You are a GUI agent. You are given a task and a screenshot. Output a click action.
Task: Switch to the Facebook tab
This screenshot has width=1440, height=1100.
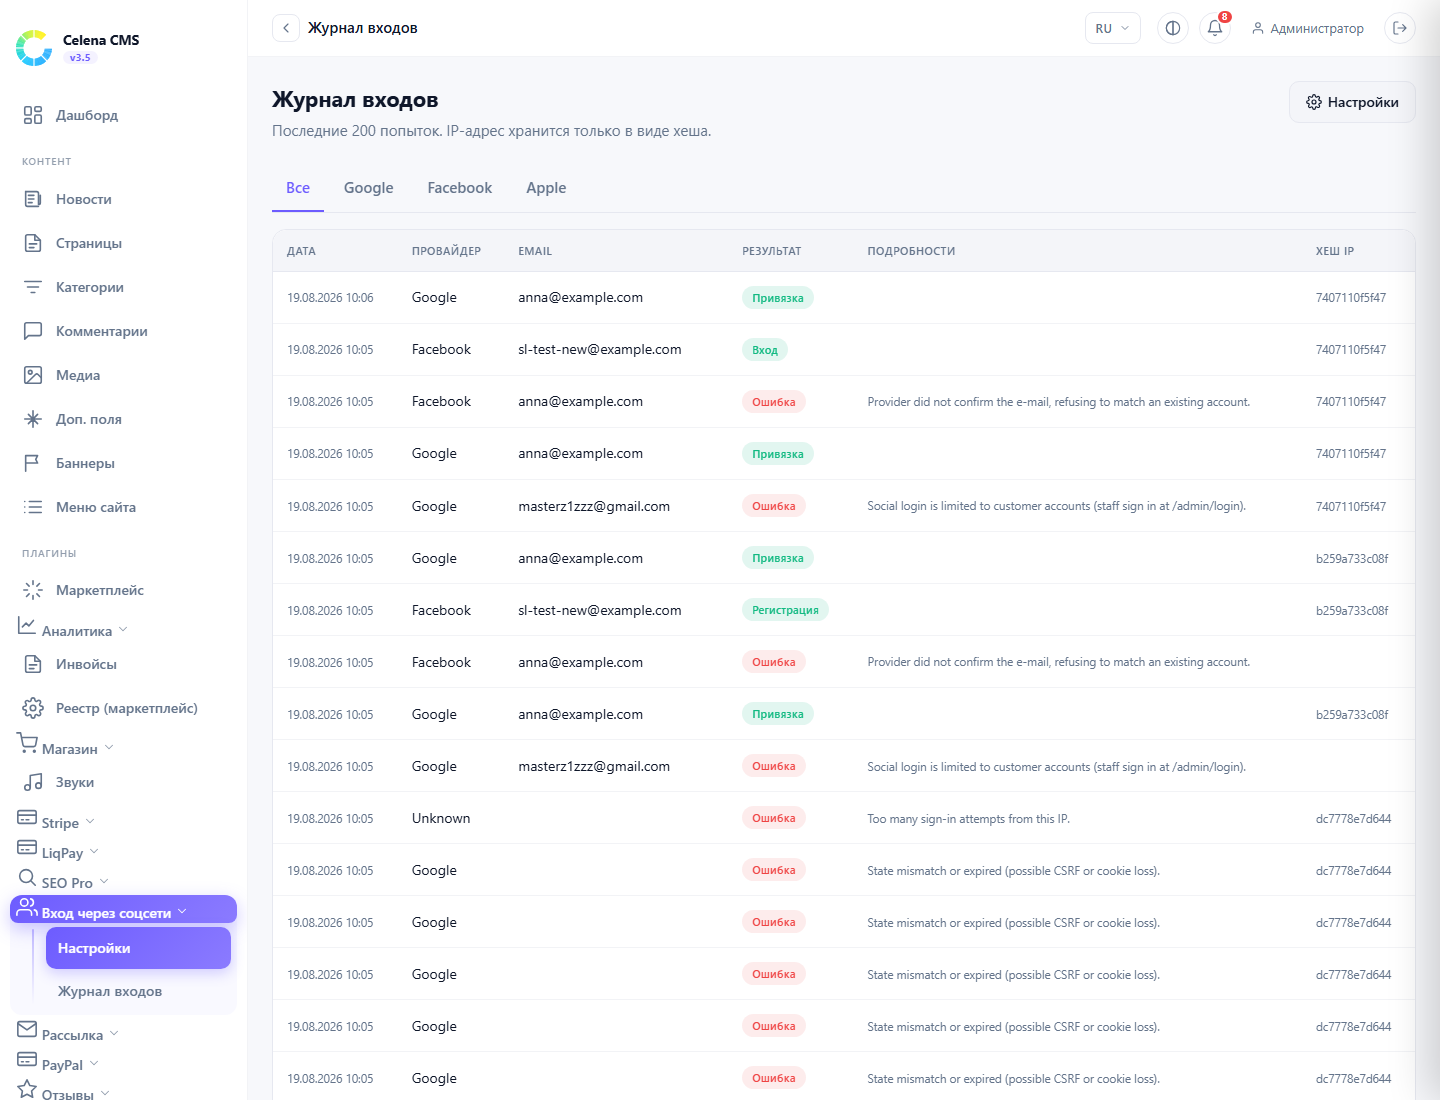[x=460, y=188]
